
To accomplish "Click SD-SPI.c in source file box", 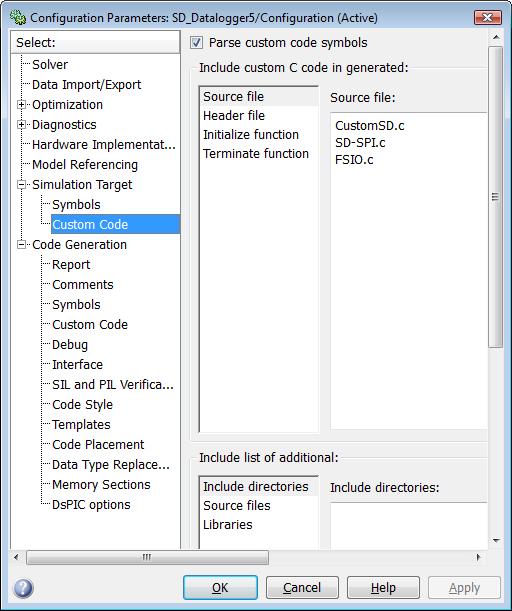I will tap(360, 143).
